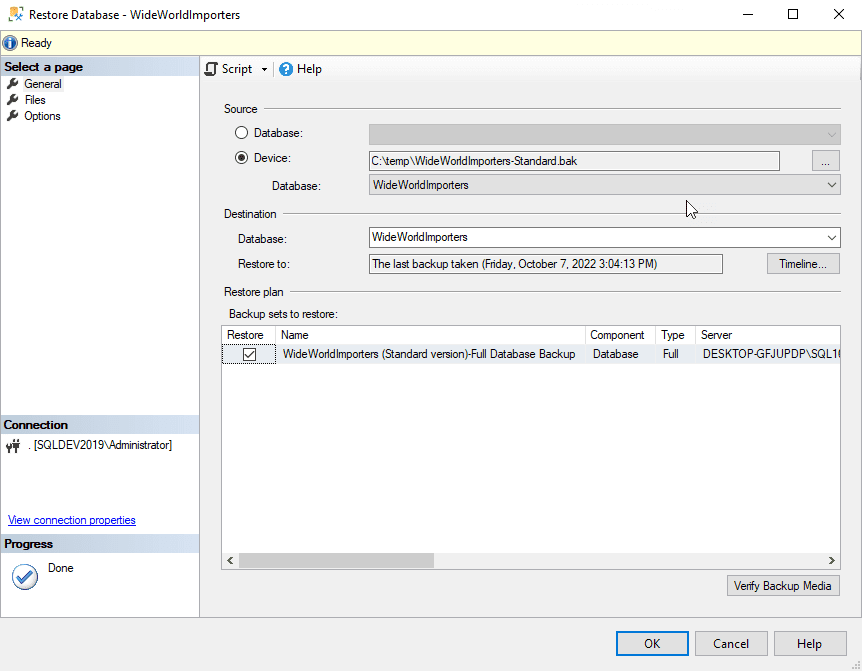
Task: Click the Device path input field
Action: pos(574,161)
